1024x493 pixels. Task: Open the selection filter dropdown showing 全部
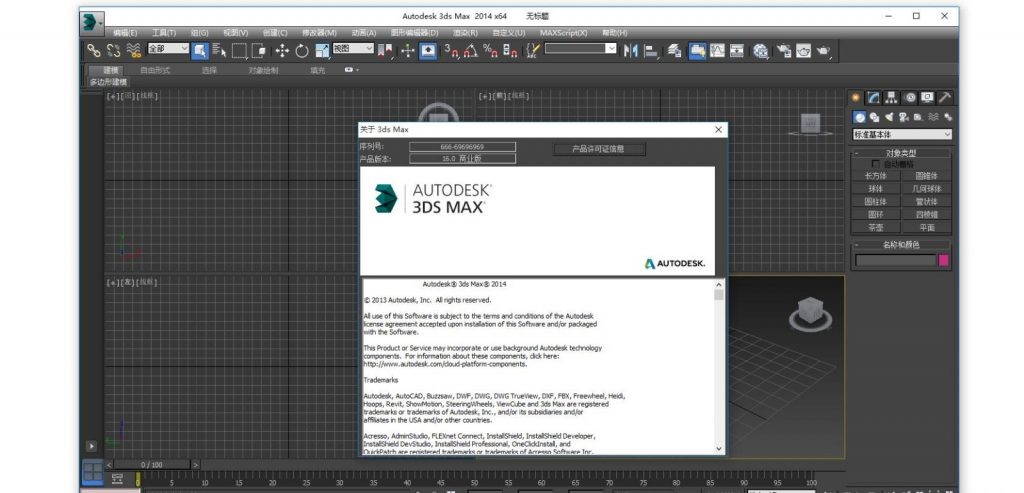(168, 48)
